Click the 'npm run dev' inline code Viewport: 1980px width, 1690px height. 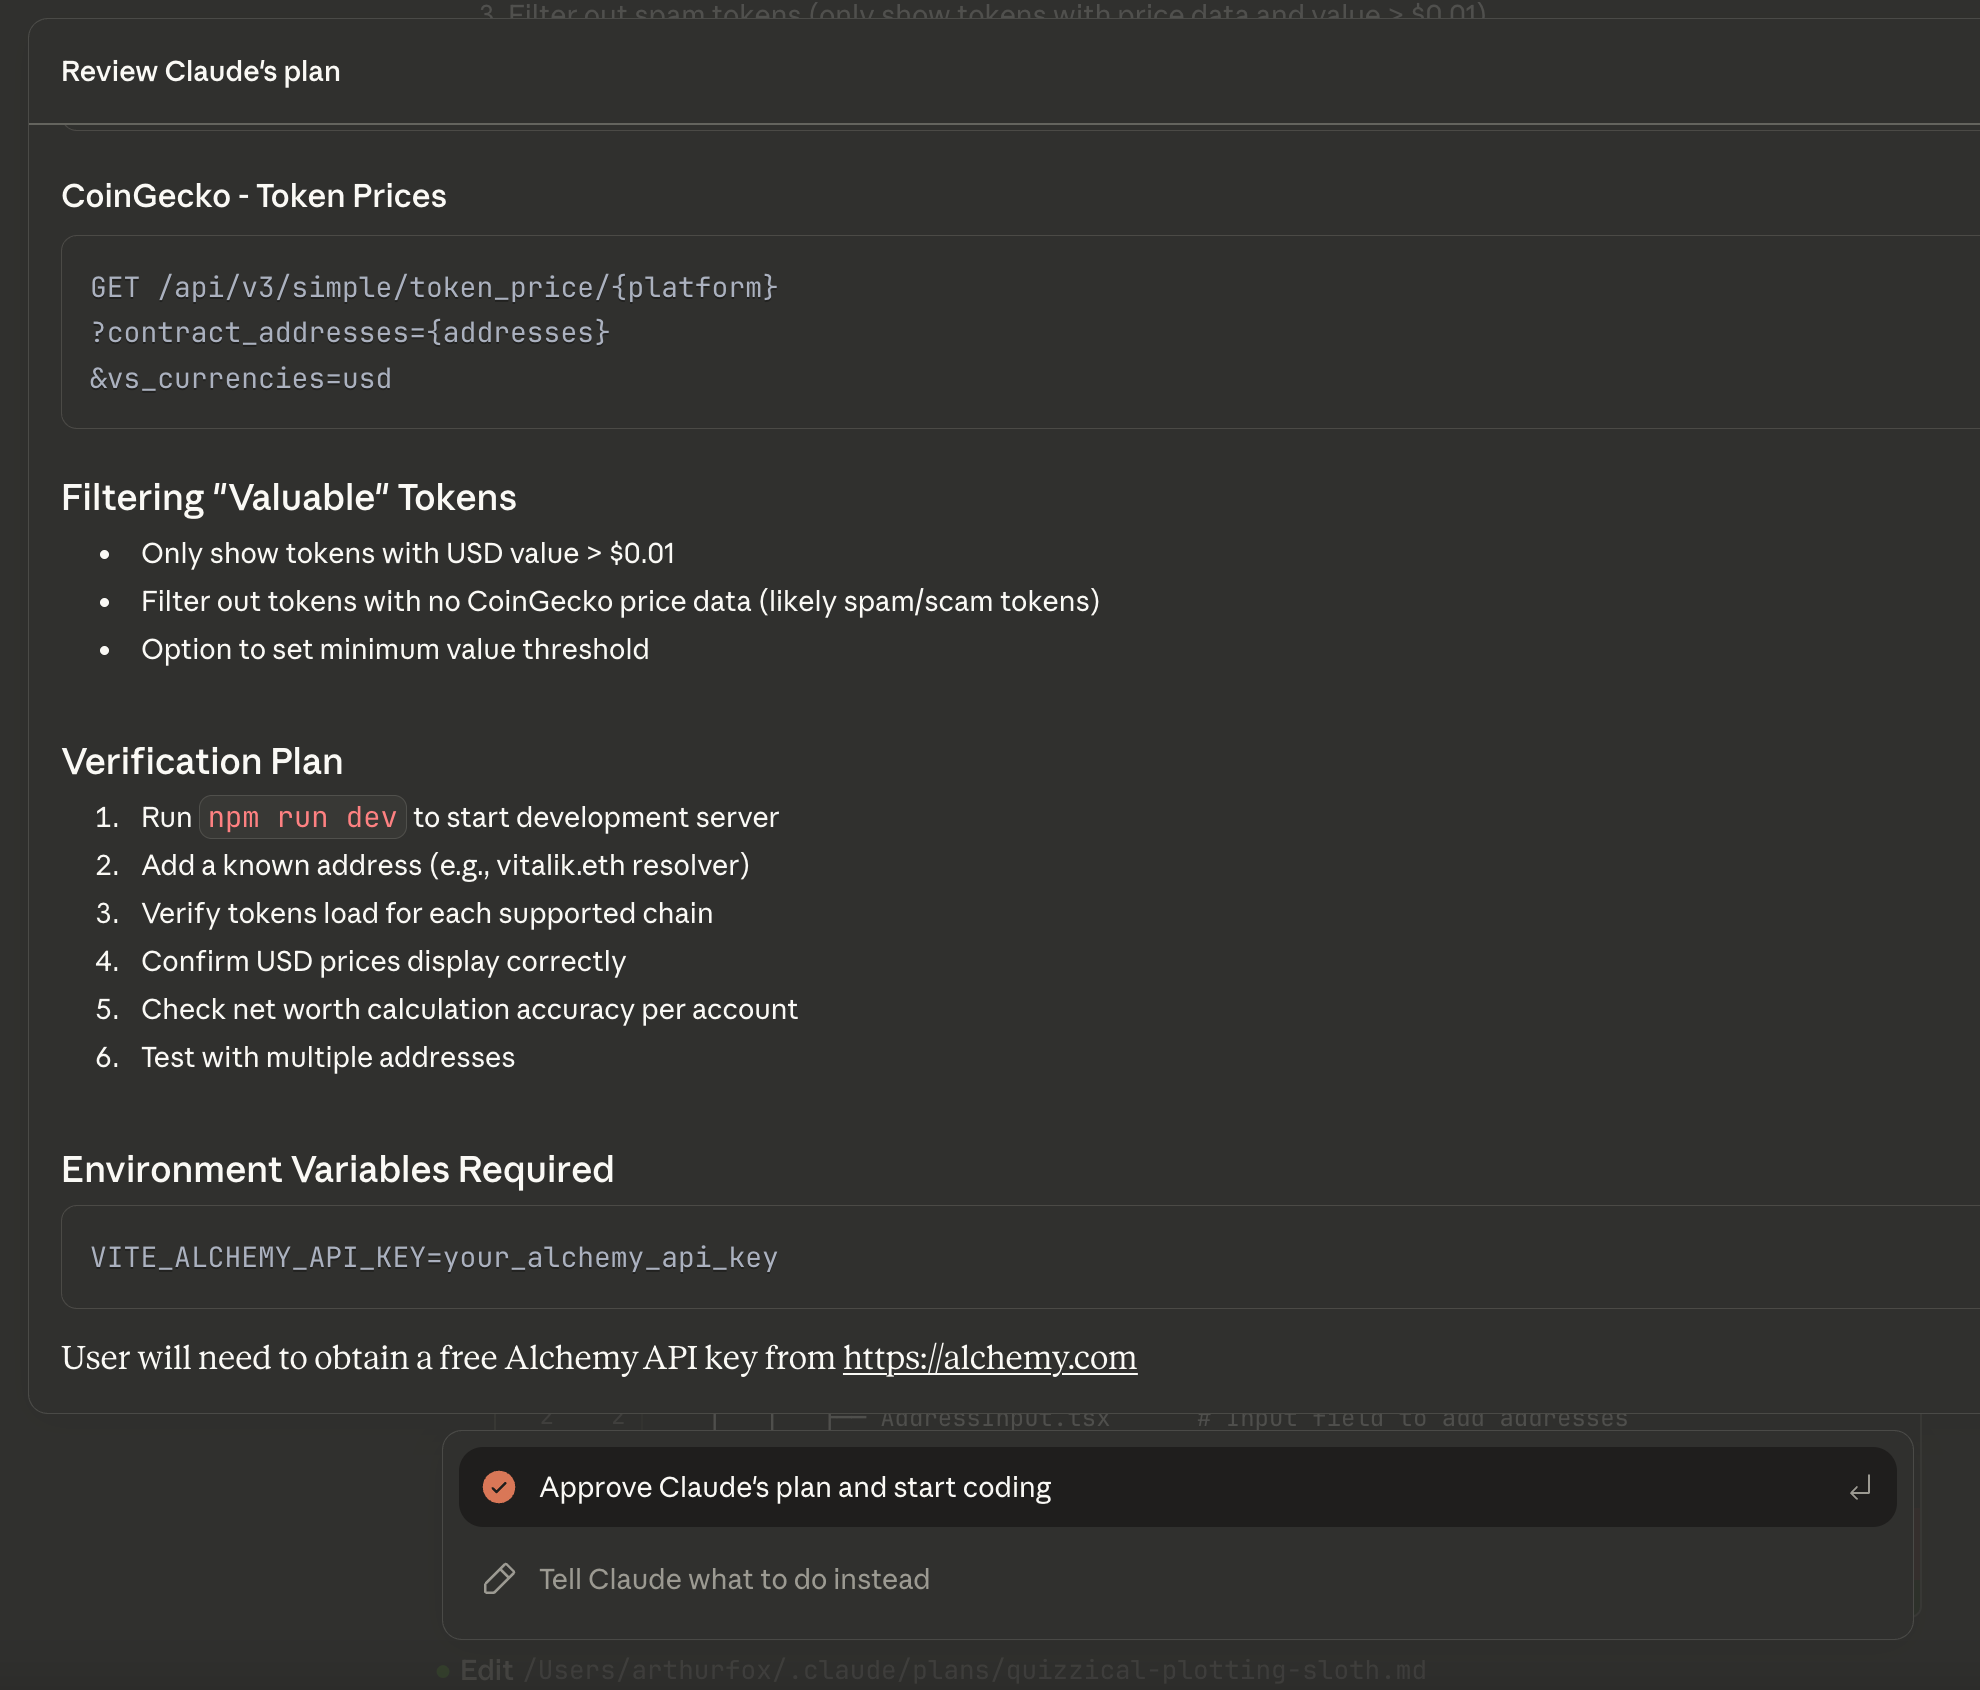302,818
